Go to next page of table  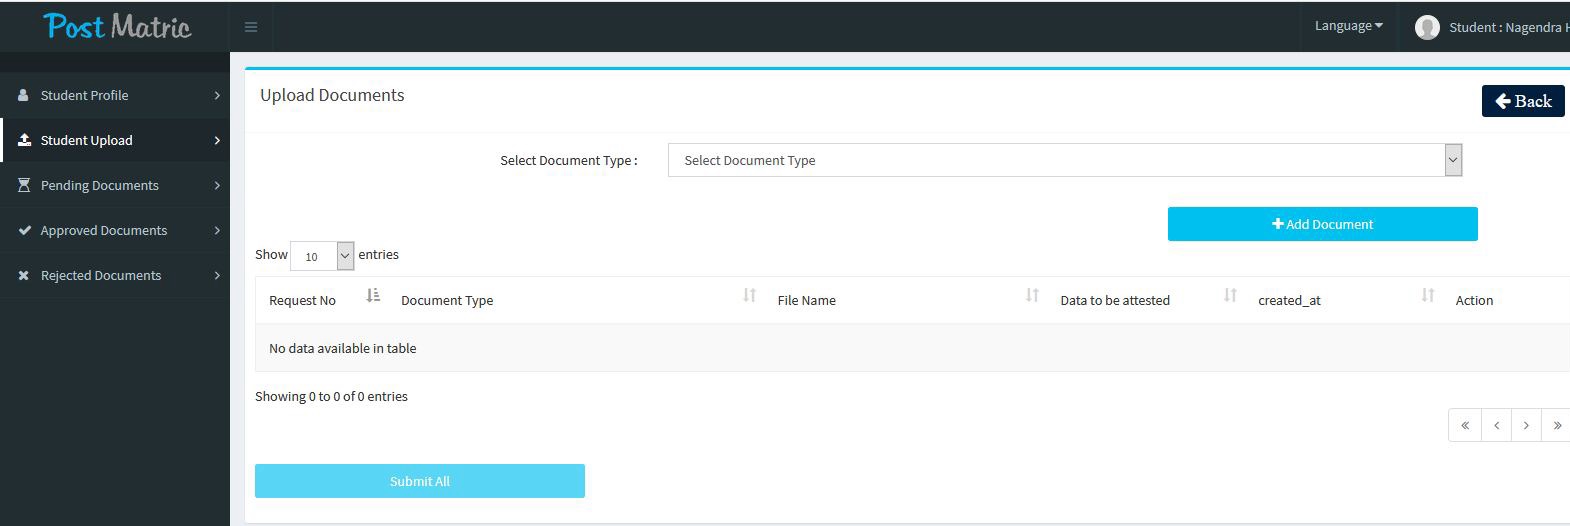coord(1526,425)
